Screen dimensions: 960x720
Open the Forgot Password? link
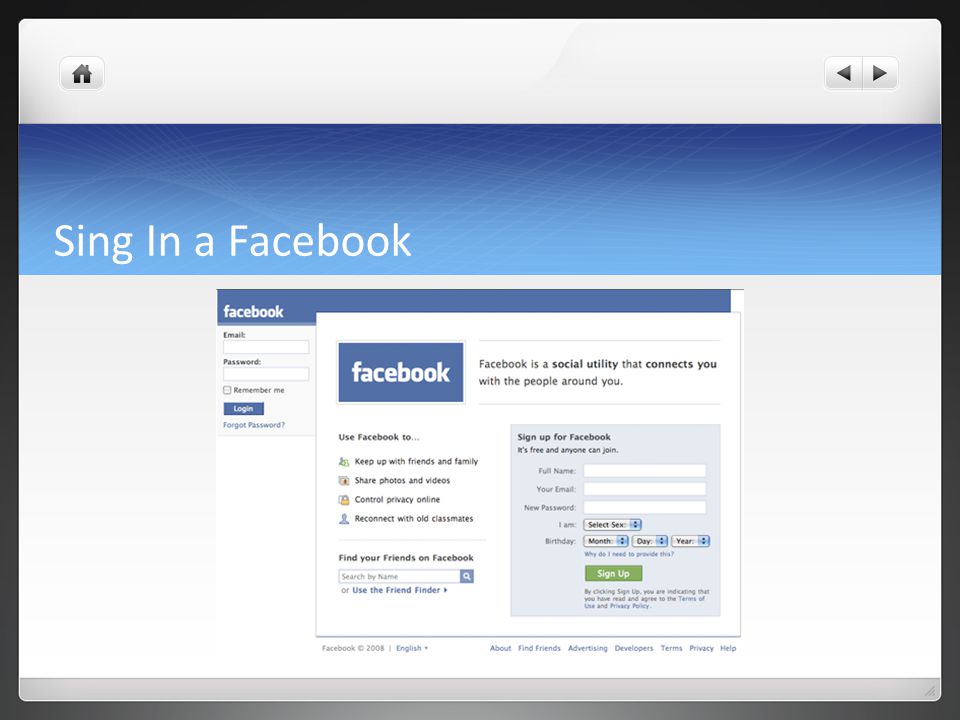point(254,425)
